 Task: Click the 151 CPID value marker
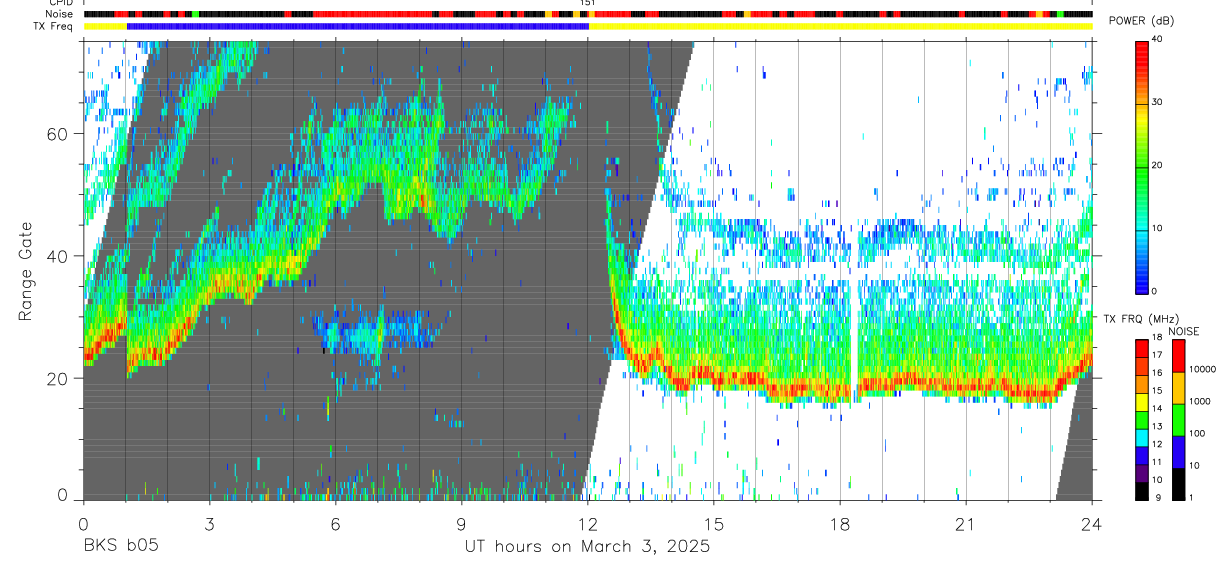pos(587,3)
